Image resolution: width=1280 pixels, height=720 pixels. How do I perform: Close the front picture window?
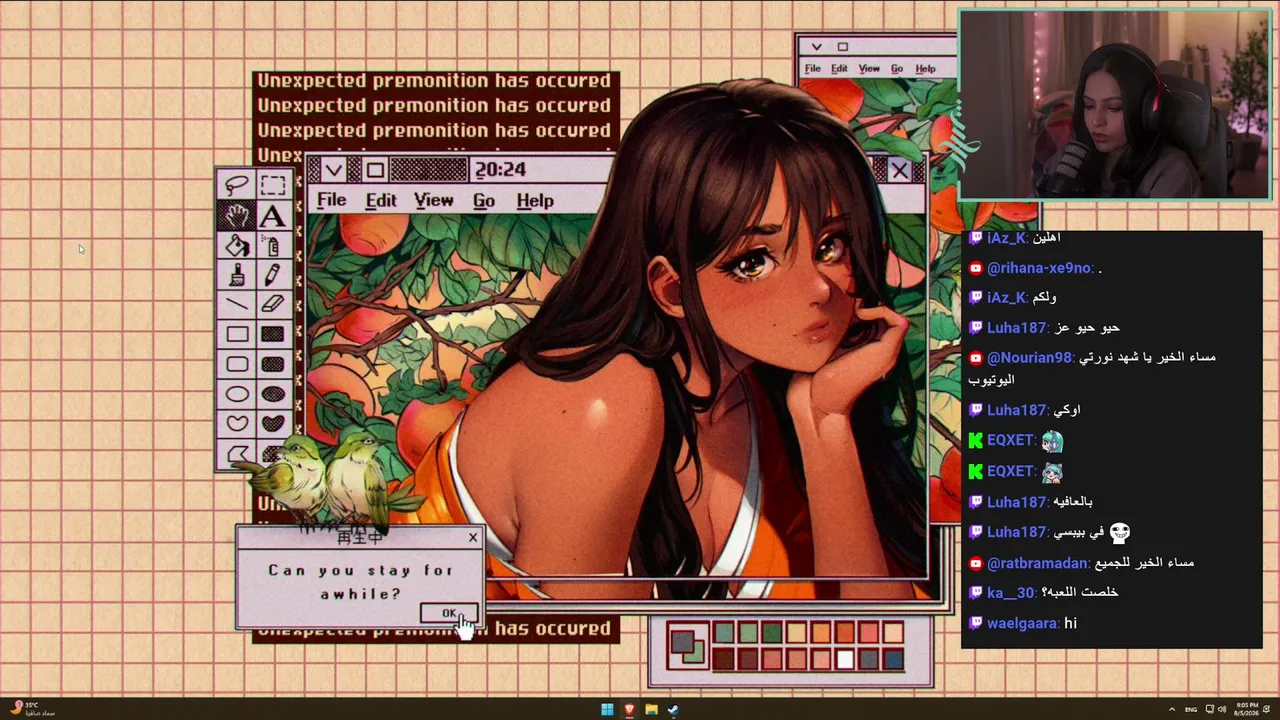[899, 171]
